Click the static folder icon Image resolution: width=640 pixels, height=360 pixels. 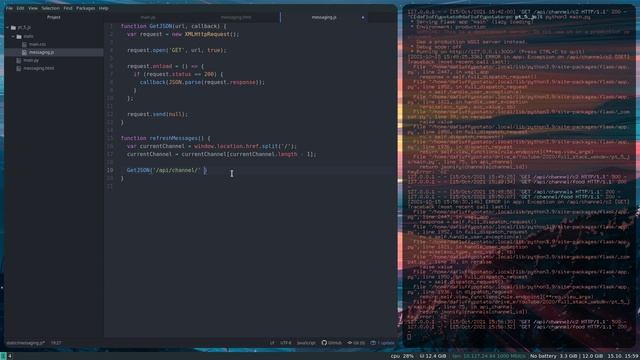(19, 36)
